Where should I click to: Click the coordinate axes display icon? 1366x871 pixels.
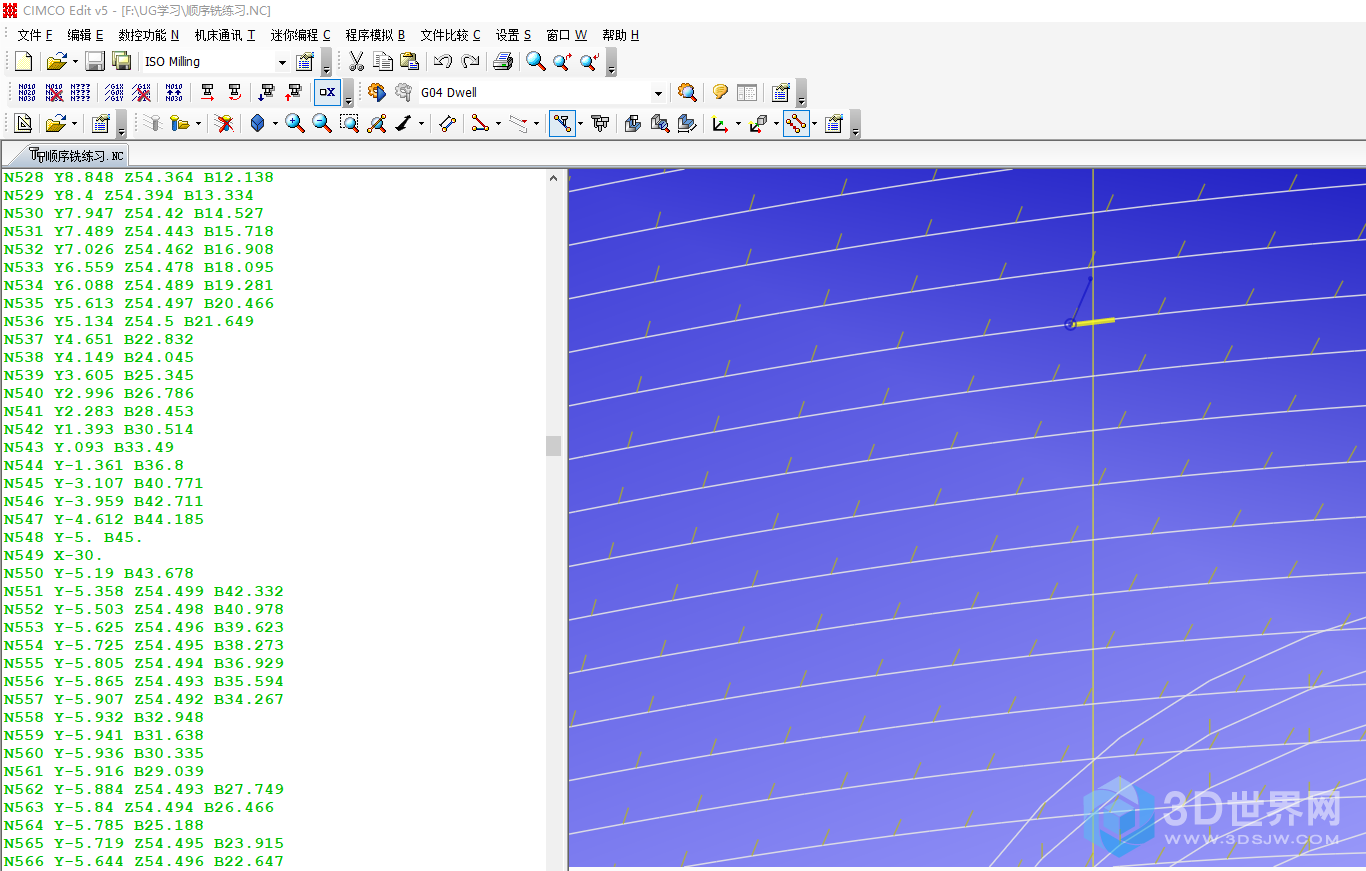(720, 124)
